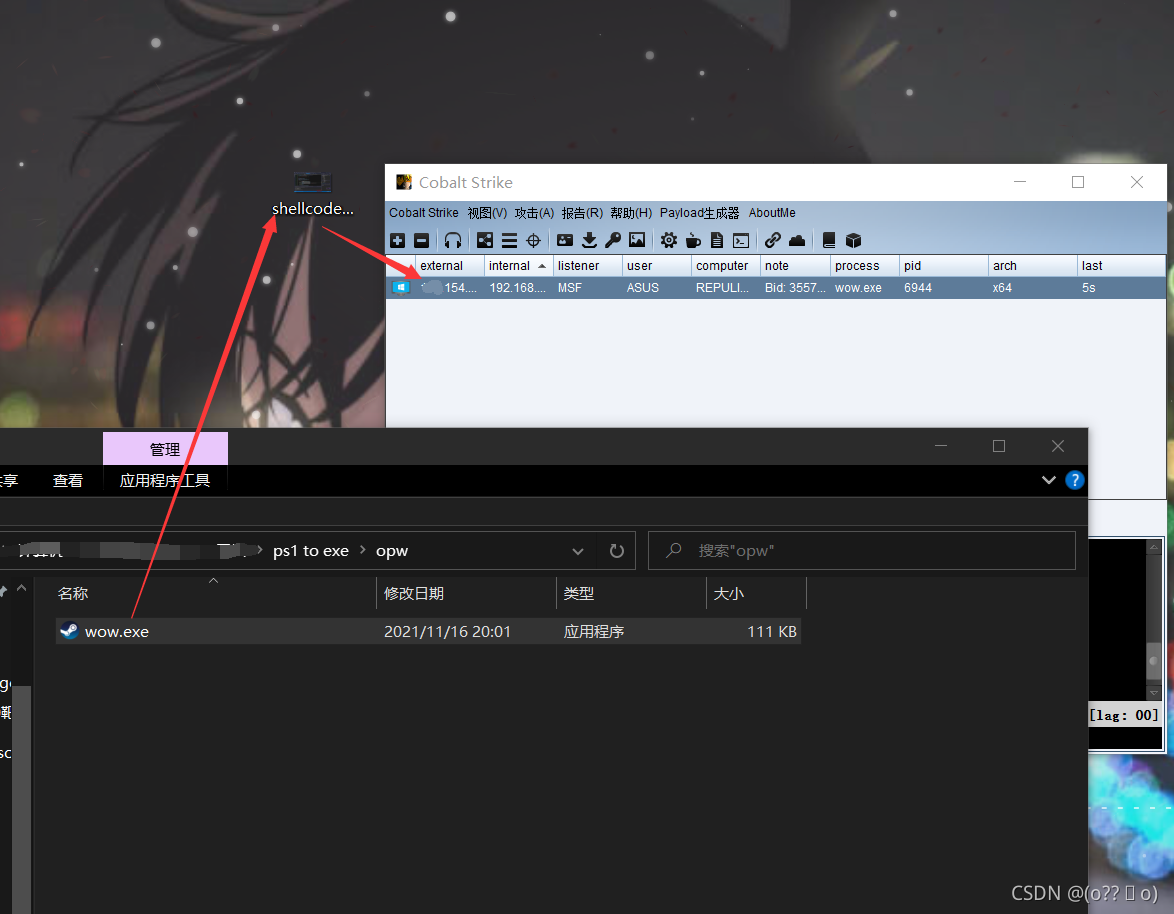The width and height of the screenshot is (1174, 914).
Task: Sort by the computer column header
Action: [726, 266]
